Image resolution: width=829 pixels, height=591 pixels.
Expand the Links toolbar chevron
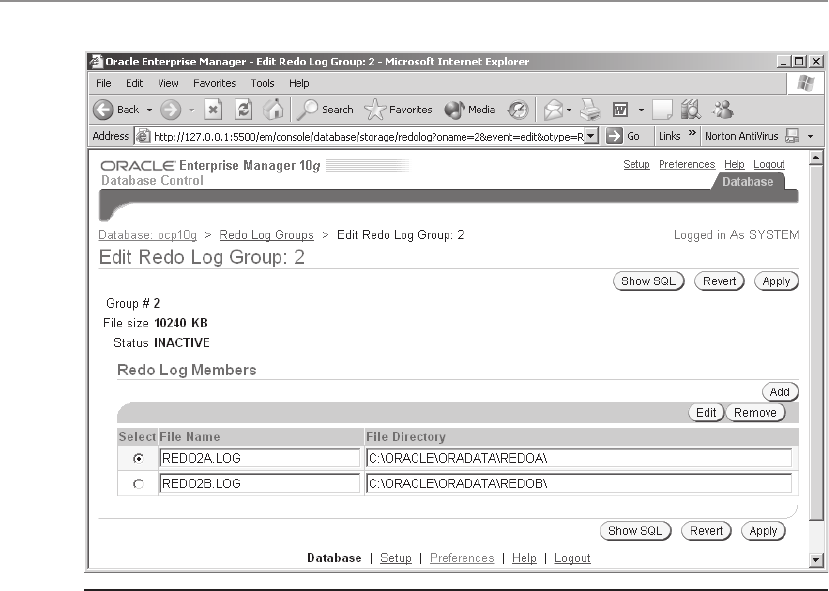pos(692,133)
